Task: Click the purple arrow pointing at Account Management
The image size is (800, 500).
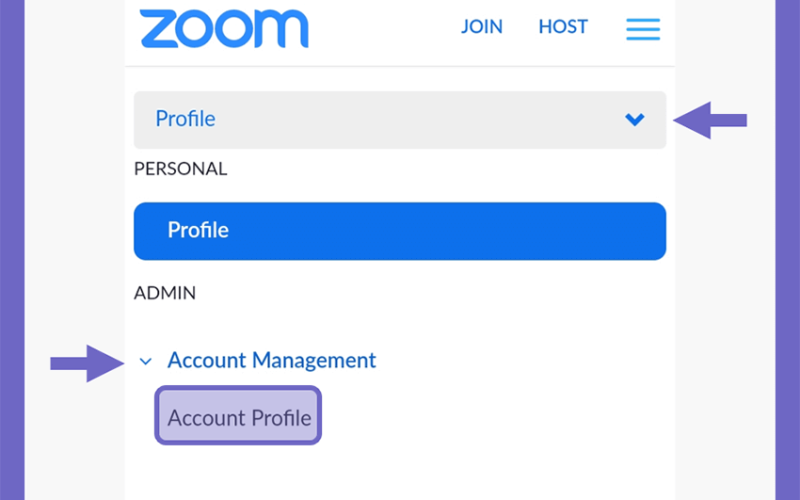Action: point(87,363)
